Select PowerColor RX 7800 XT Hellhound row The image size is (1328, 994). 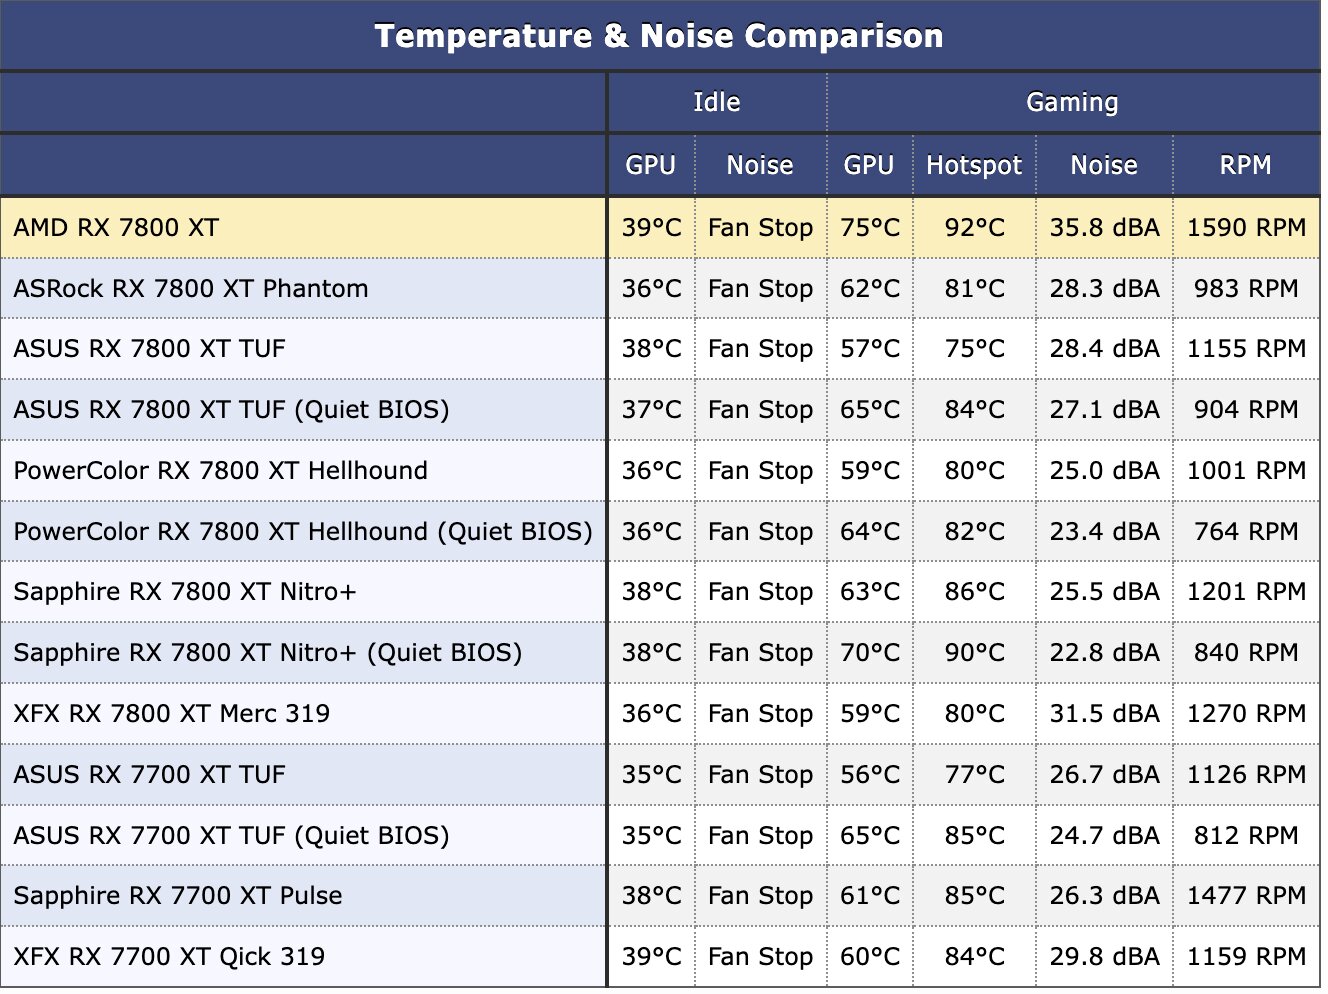pos(660,471)
